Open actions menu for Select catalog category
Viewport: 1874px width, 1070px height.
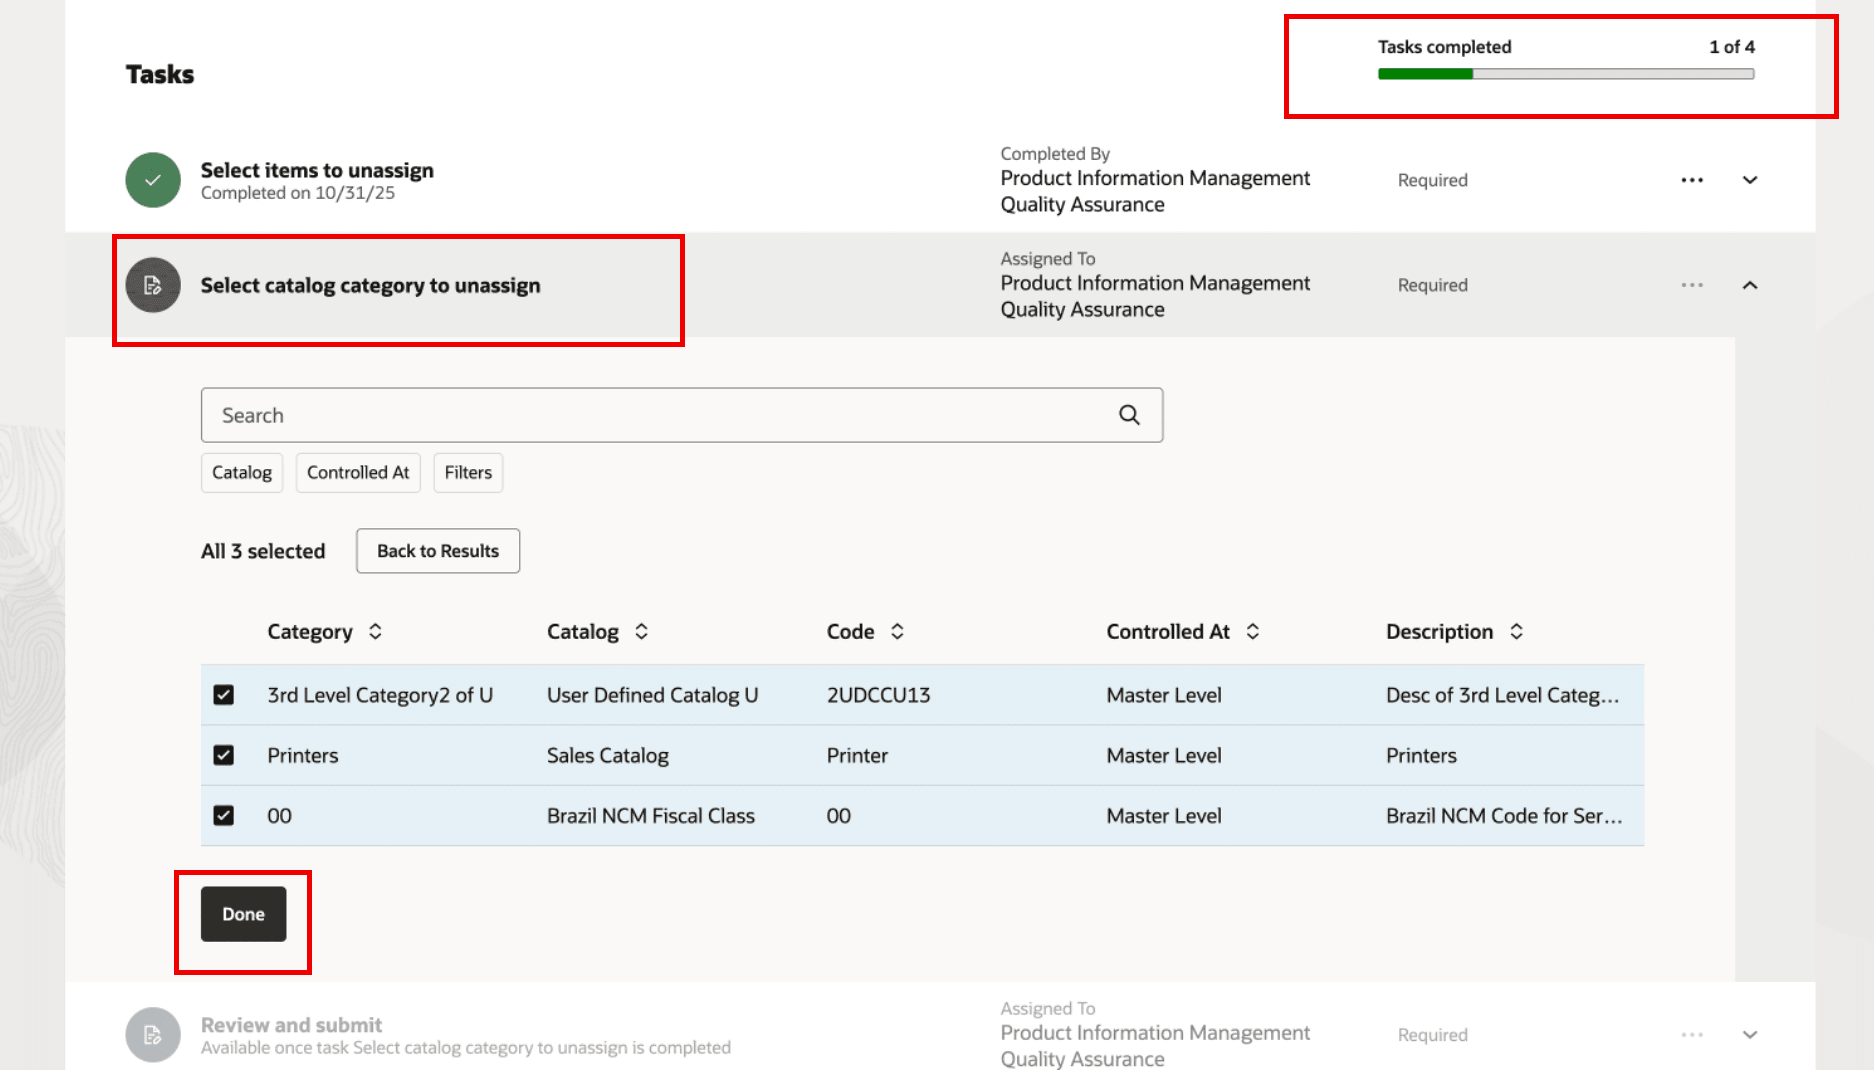[x=1692, y=285]
